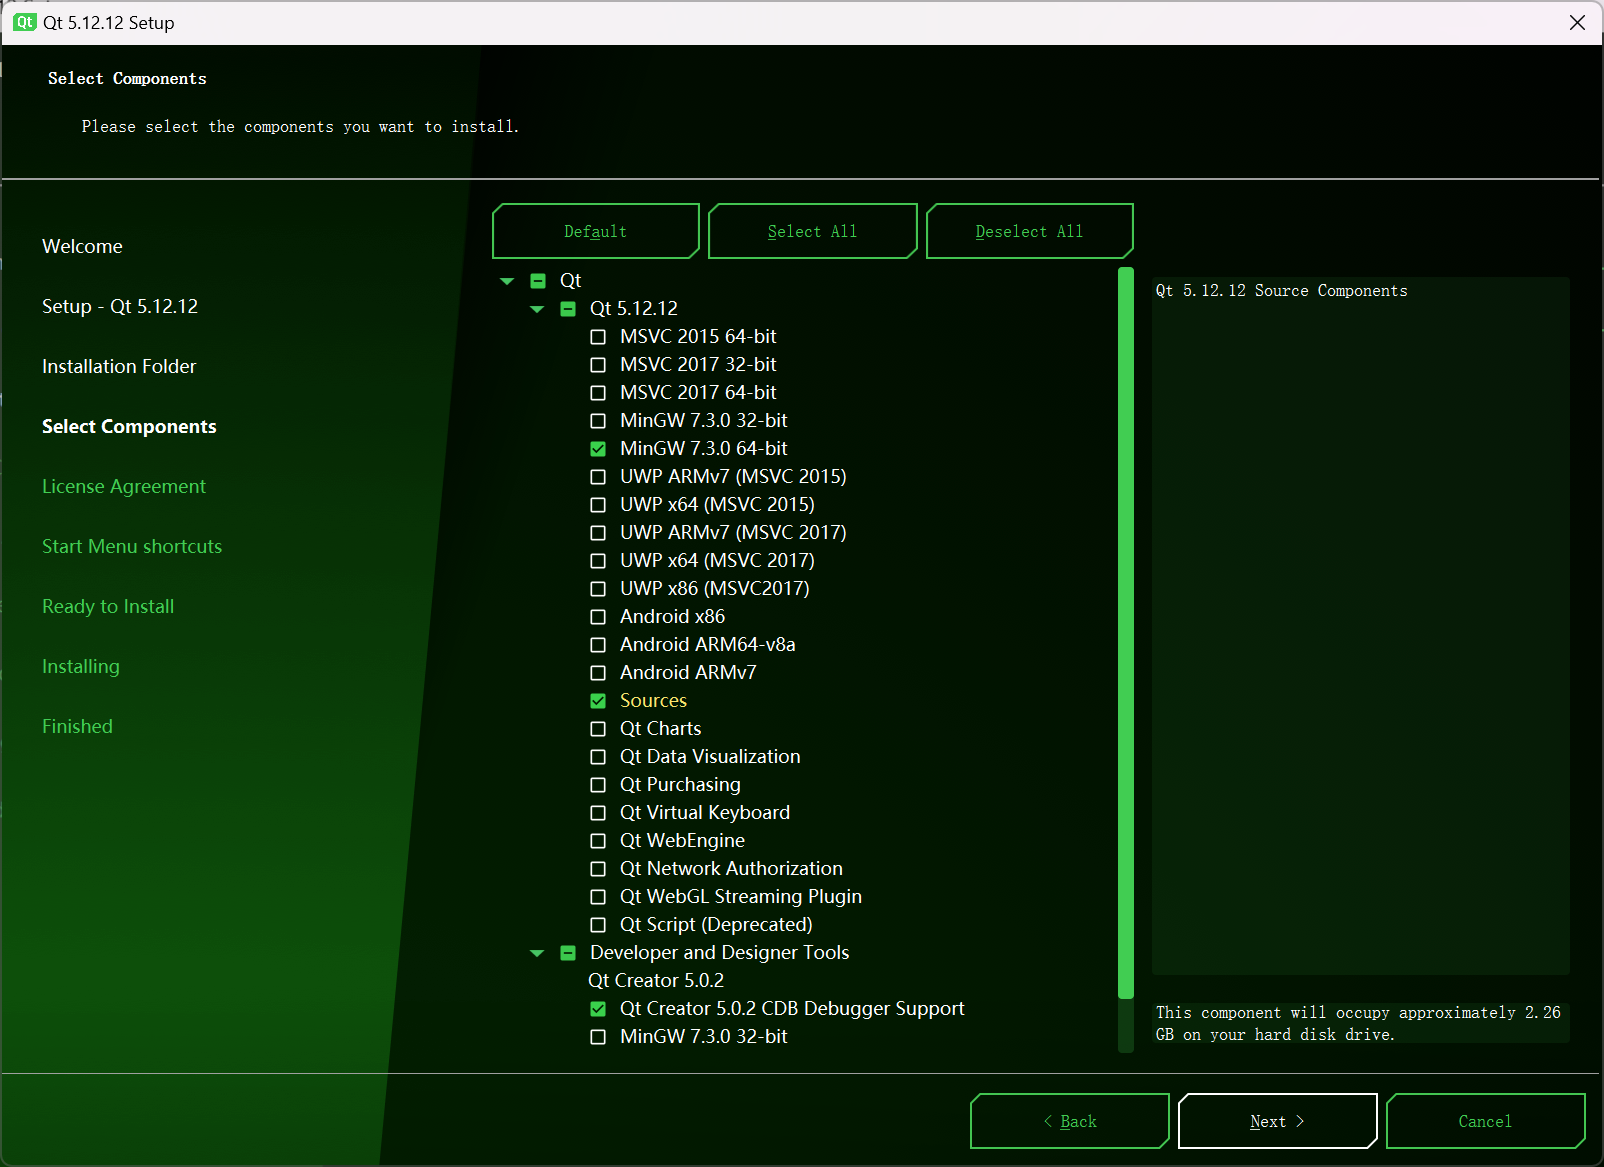Select Developer and Designer Tools label

(719, 953)
